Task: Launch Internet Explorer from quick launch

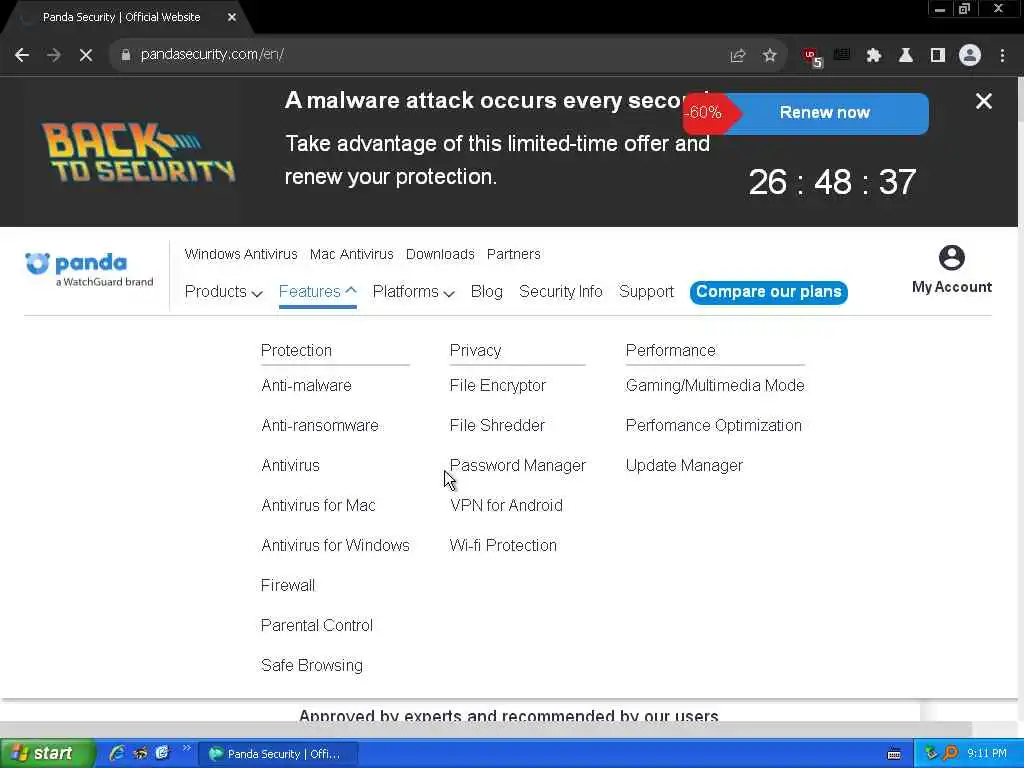Action: pyautogui.click(x=117, y=753)
